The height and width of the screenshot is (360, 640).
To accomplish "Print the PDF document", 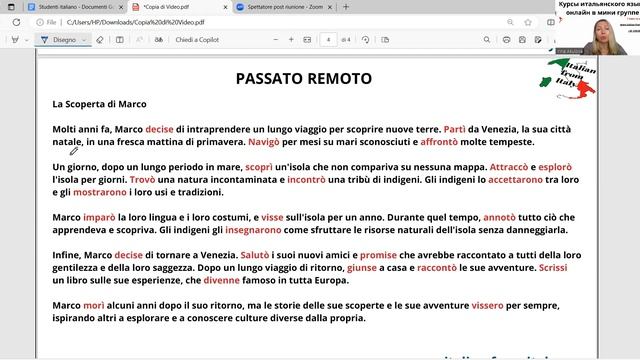I will (x=507, y=40).
